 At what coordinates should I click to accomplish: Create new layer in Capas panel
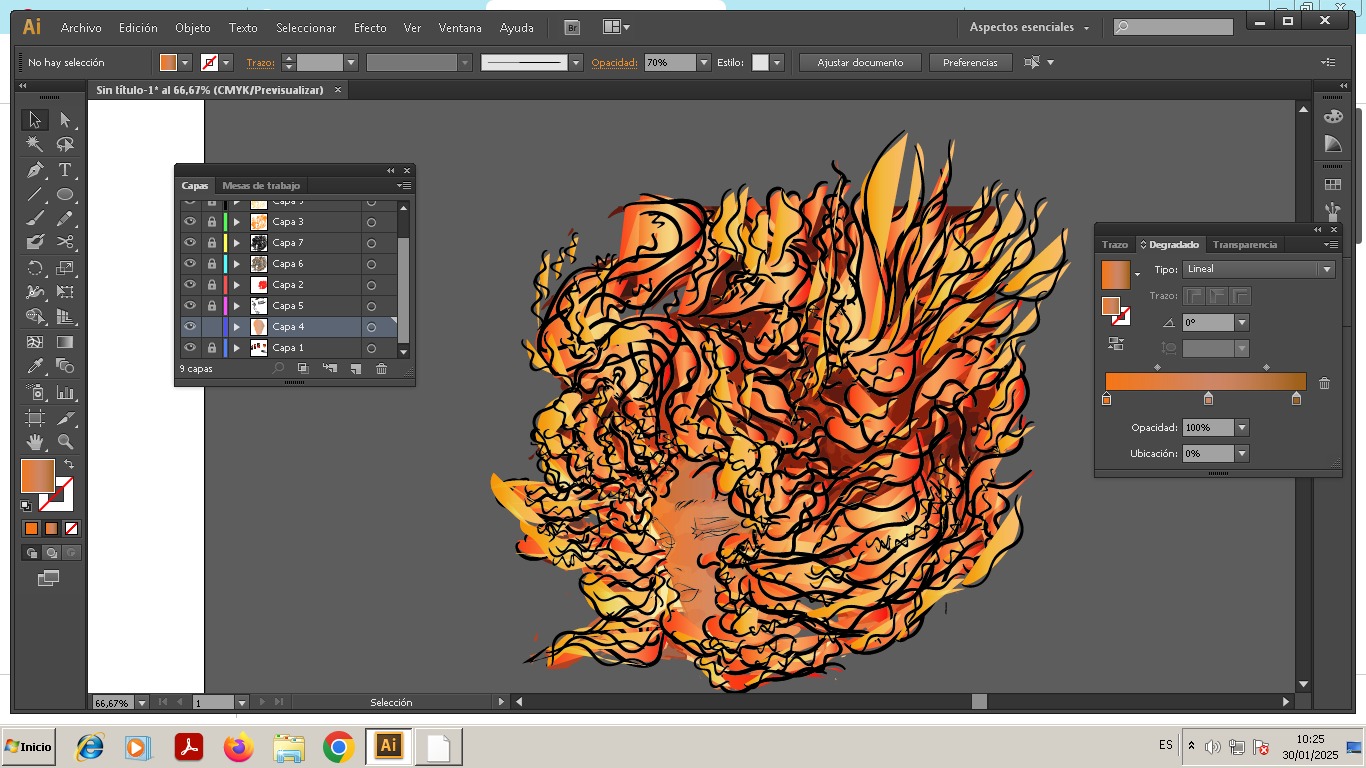[355, 369]
